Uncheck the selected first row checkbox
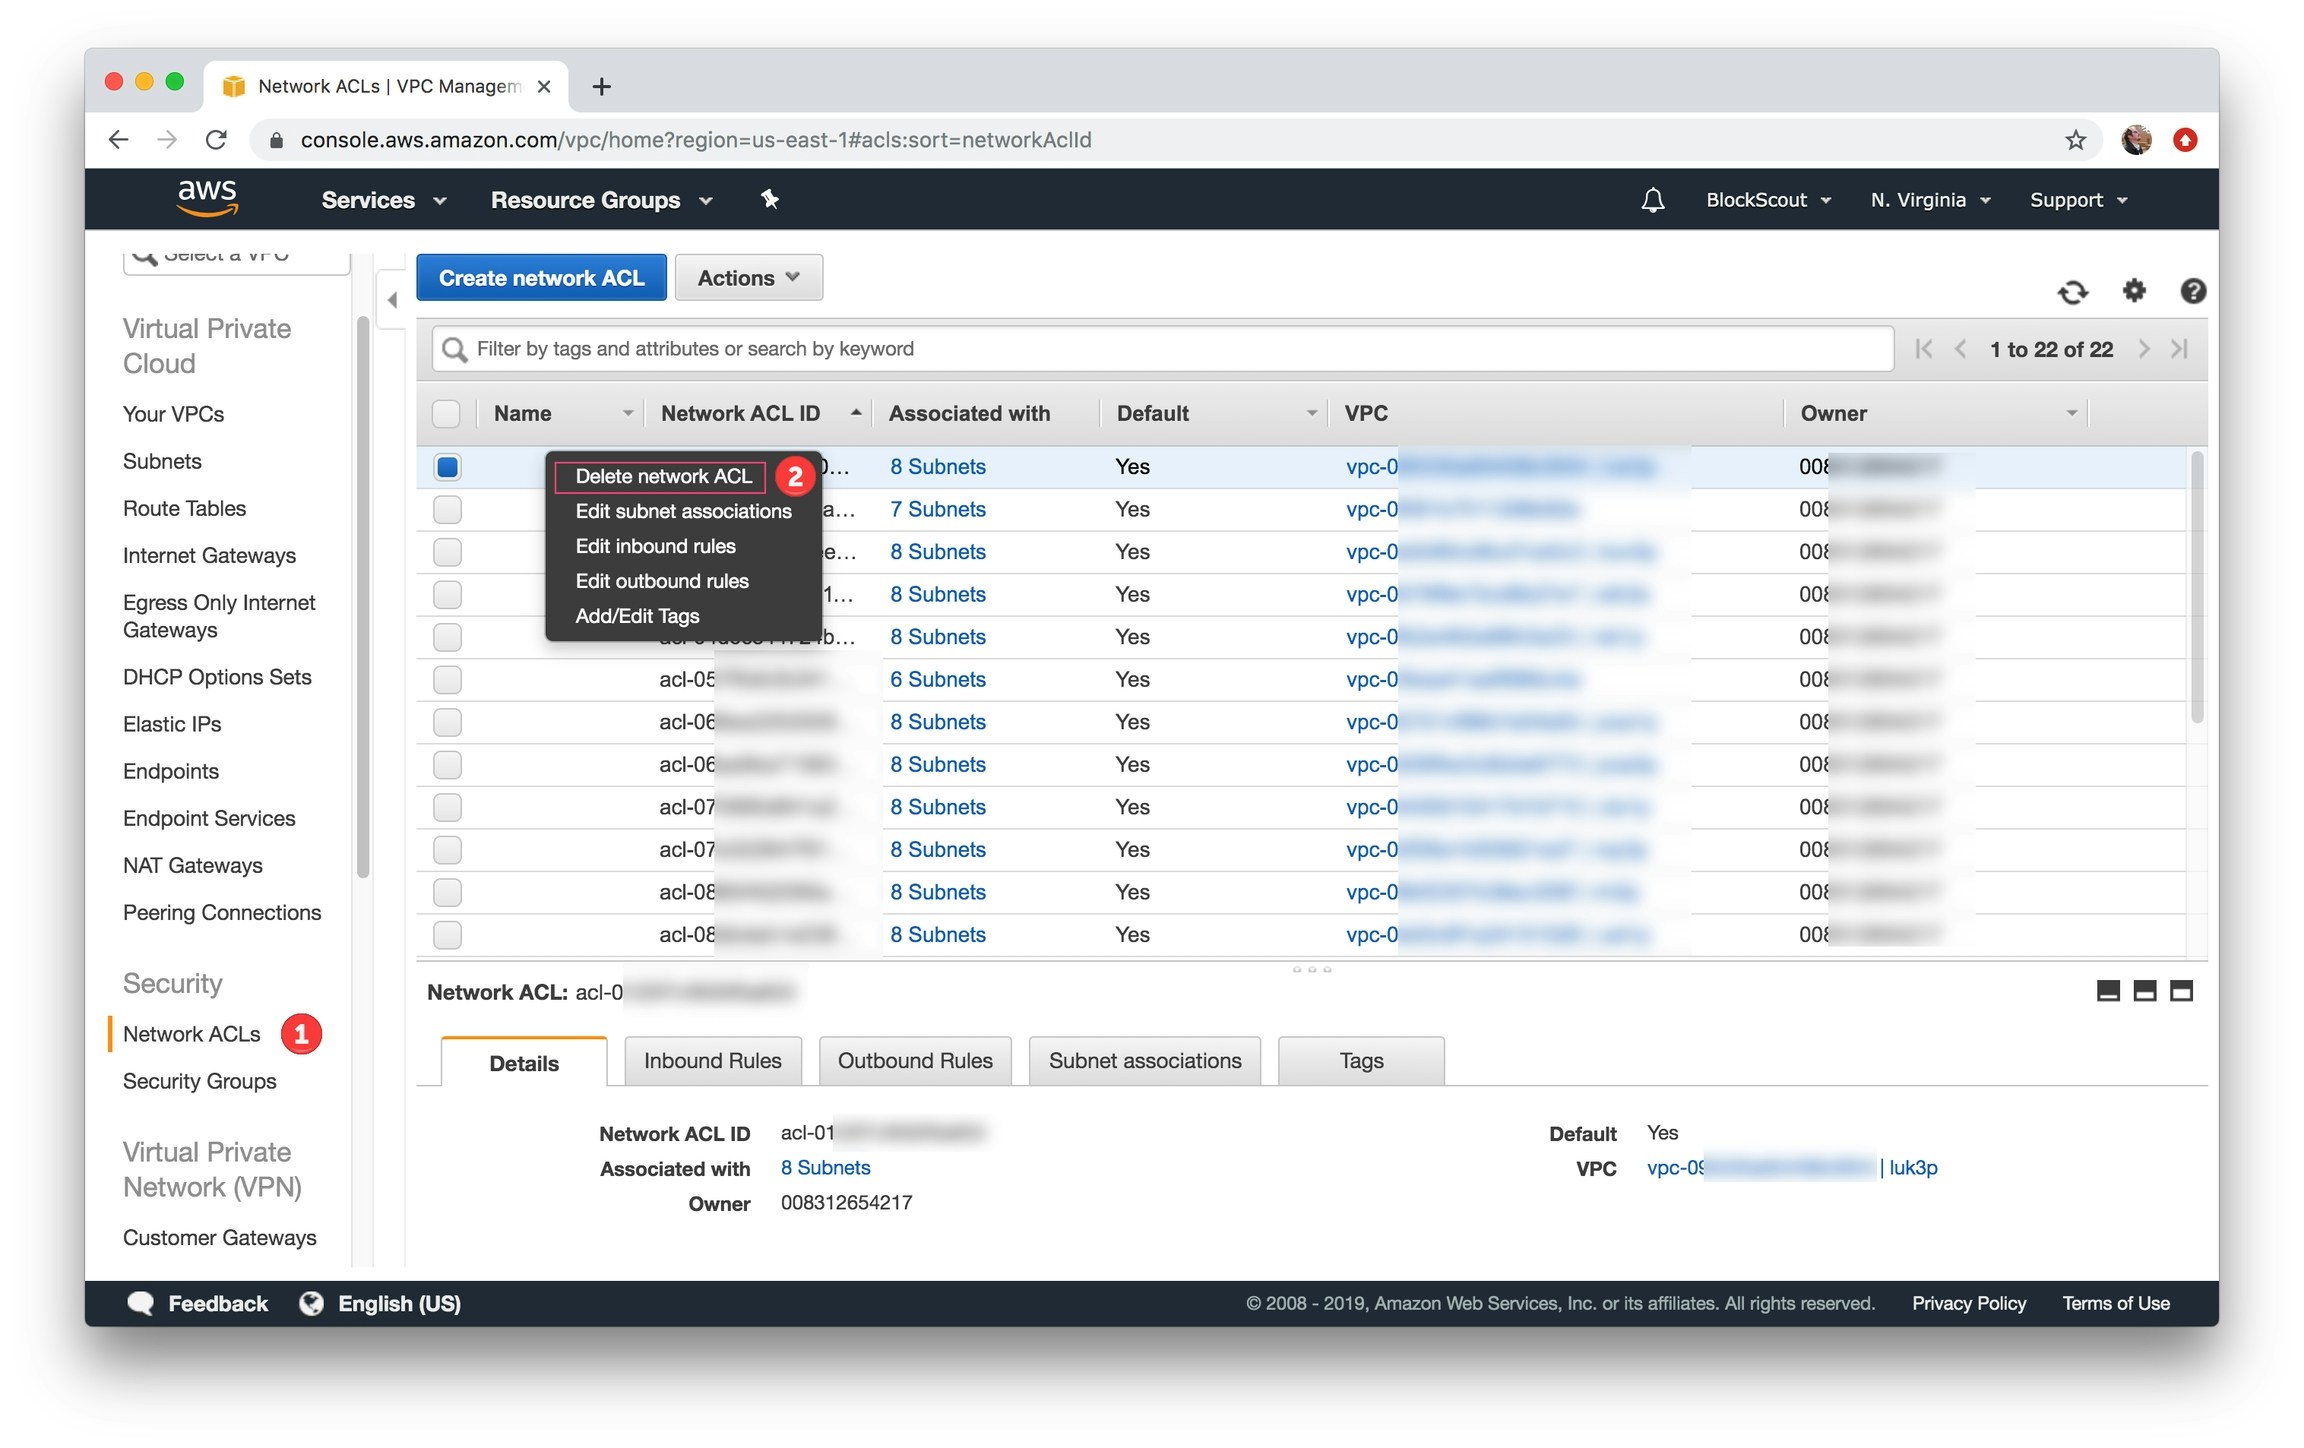 pyautogui.click(x=447, y=467)
